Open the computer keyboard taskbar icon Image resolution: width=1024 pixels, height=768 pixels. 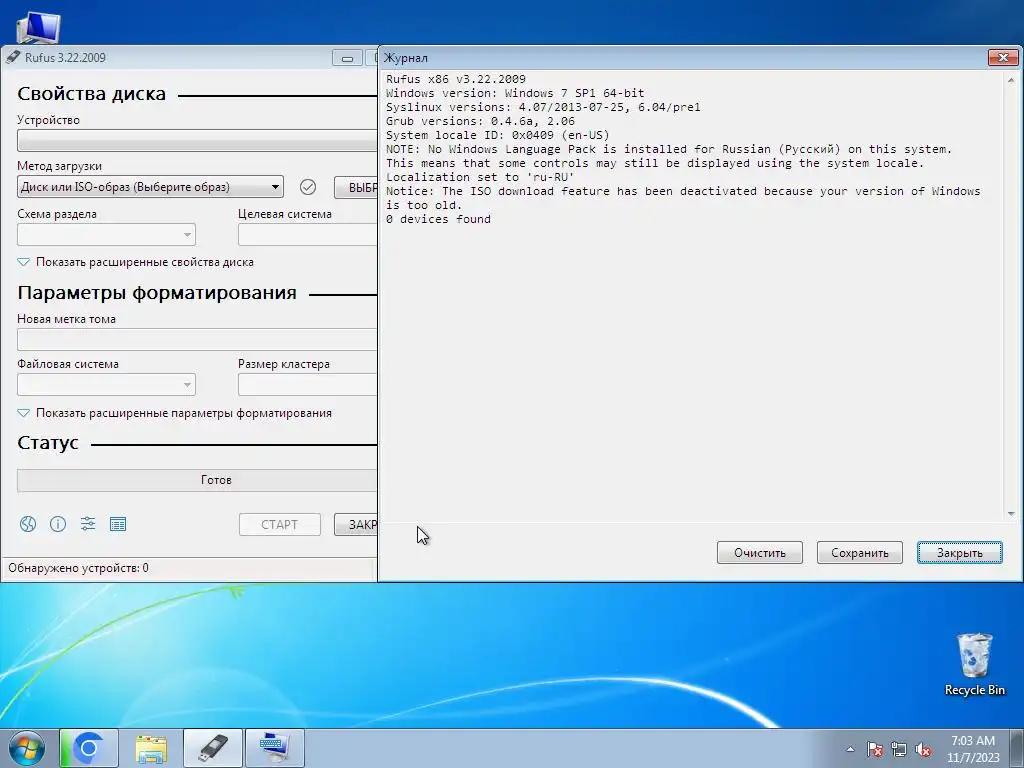coord(275,748)
